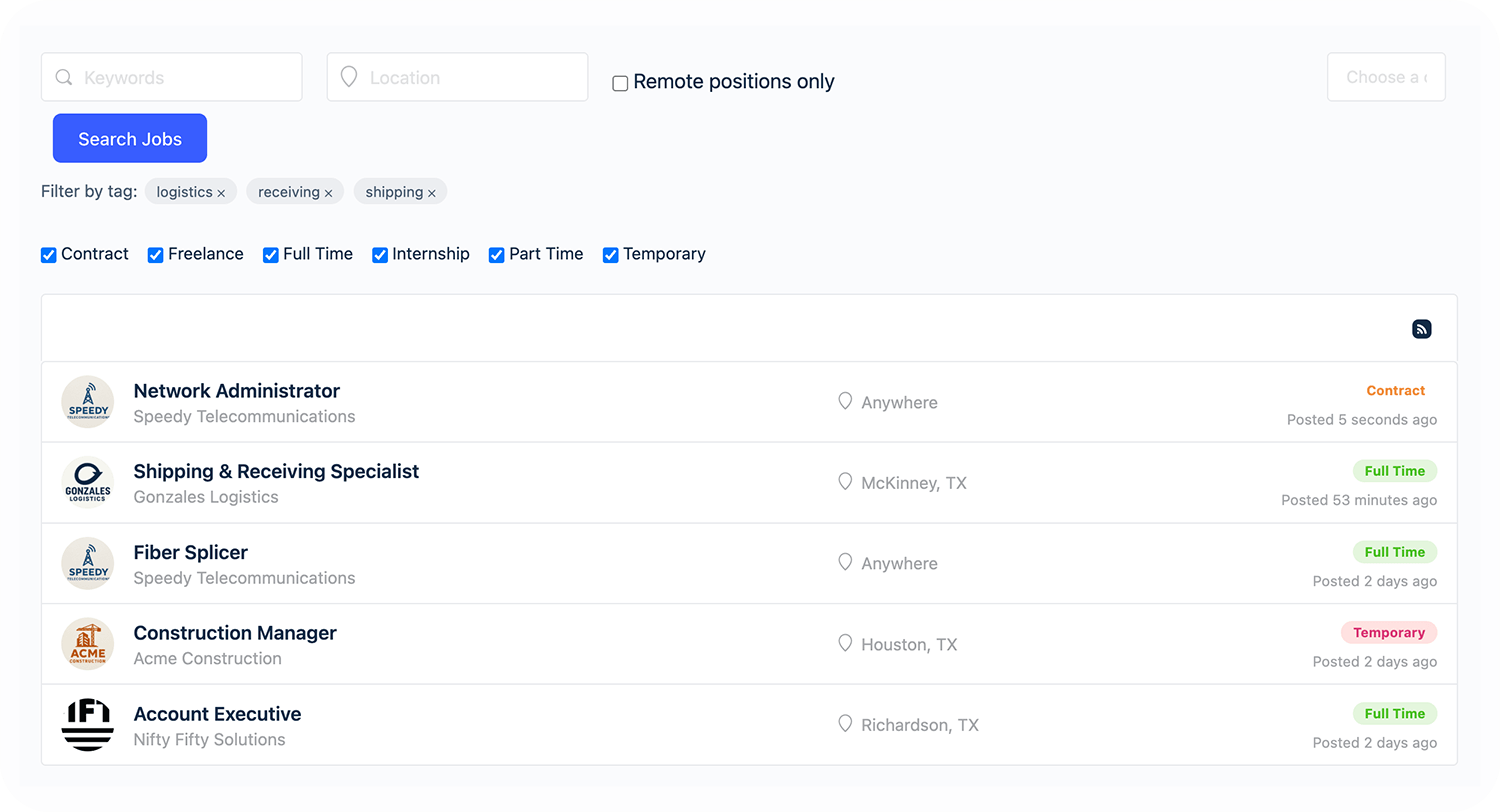Open the Shipping & Receiving Specialist listing
Screen dimensions: 1500x812
point(276,471)
